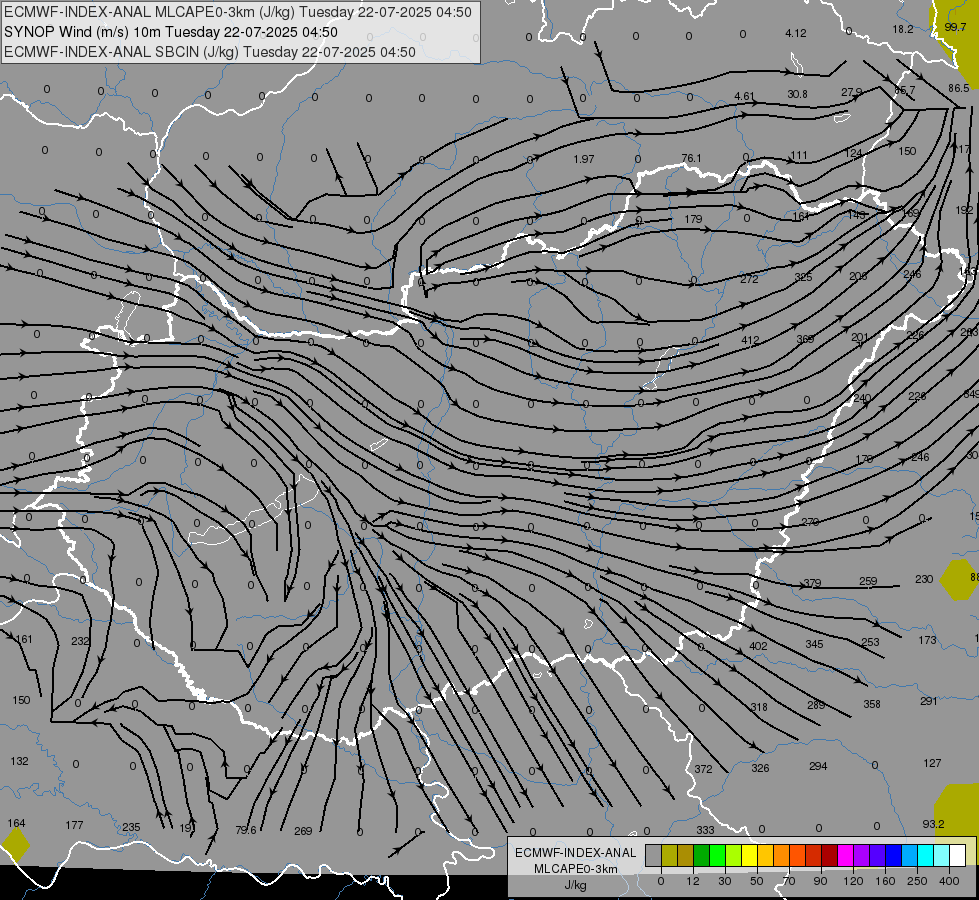
Task: Click the map value 240
Action: coord(862,398)
